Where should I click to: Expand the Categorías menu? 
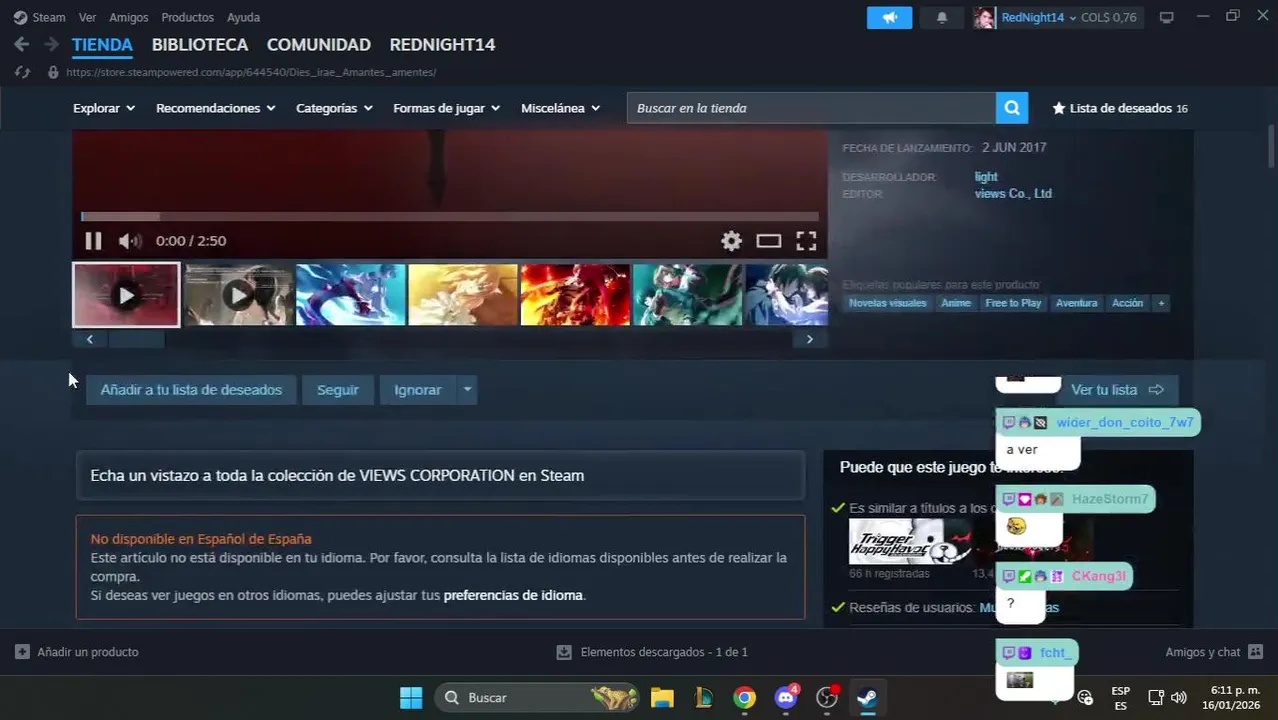[334, 108]
